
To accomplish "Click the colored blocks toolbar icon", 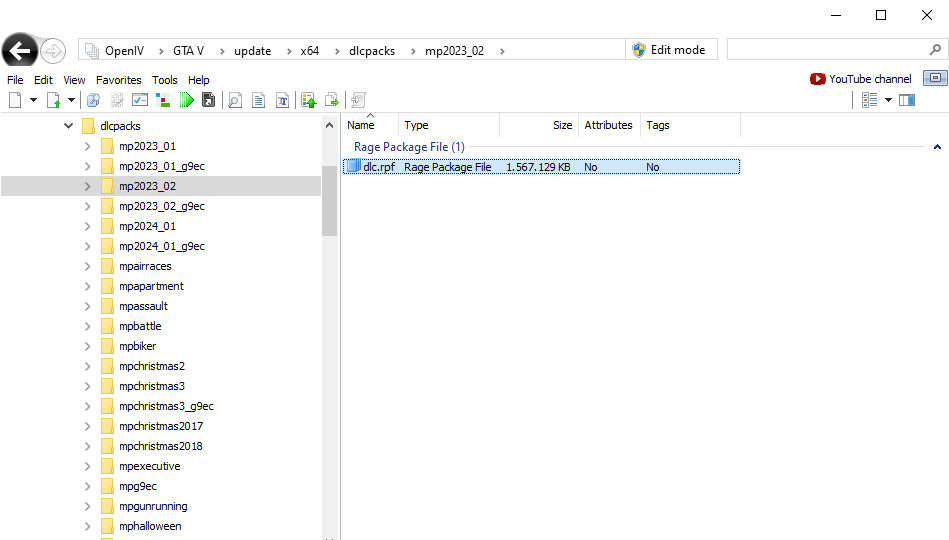I will pyautogui.click(x=163, y=100).
